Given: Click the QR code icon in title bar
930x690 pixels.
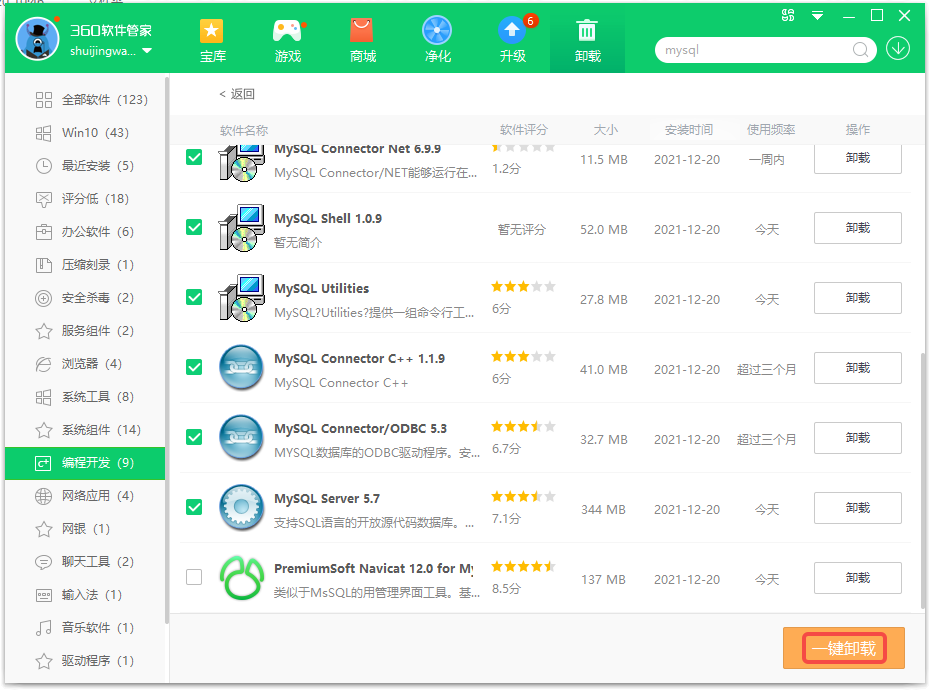Looking at the screenshot, I should (789, 15).
